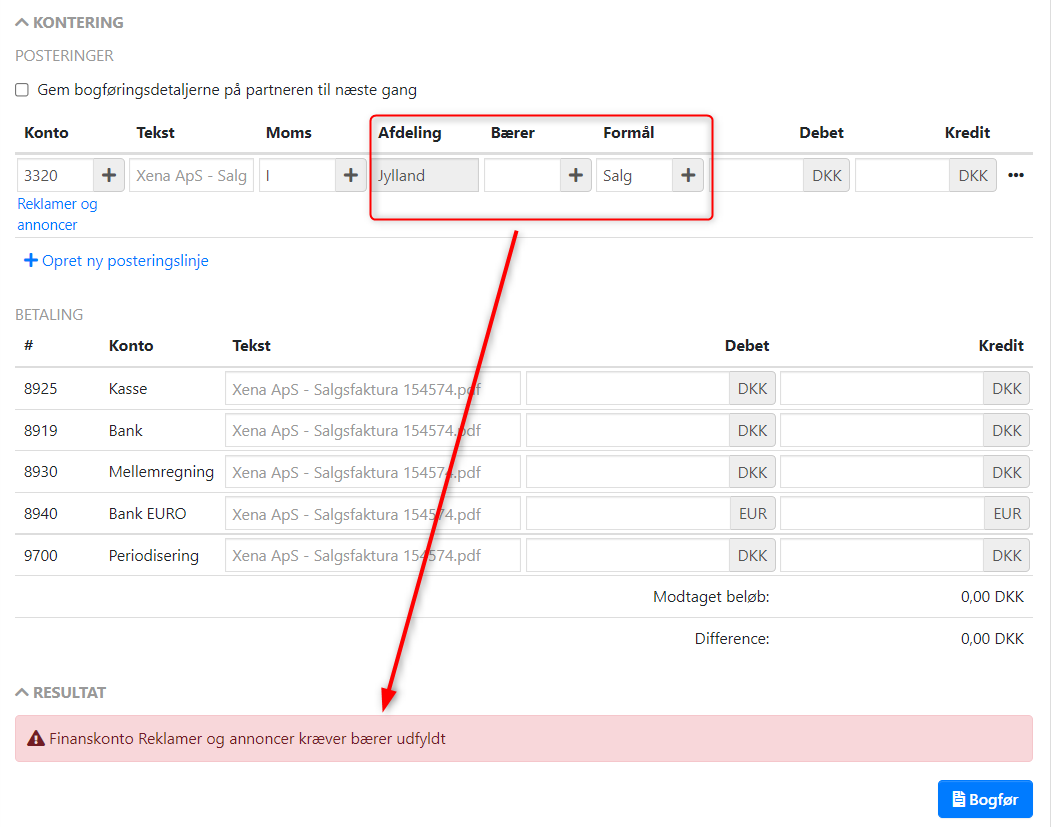Click the empty Bærer input field

coord(521,175)
